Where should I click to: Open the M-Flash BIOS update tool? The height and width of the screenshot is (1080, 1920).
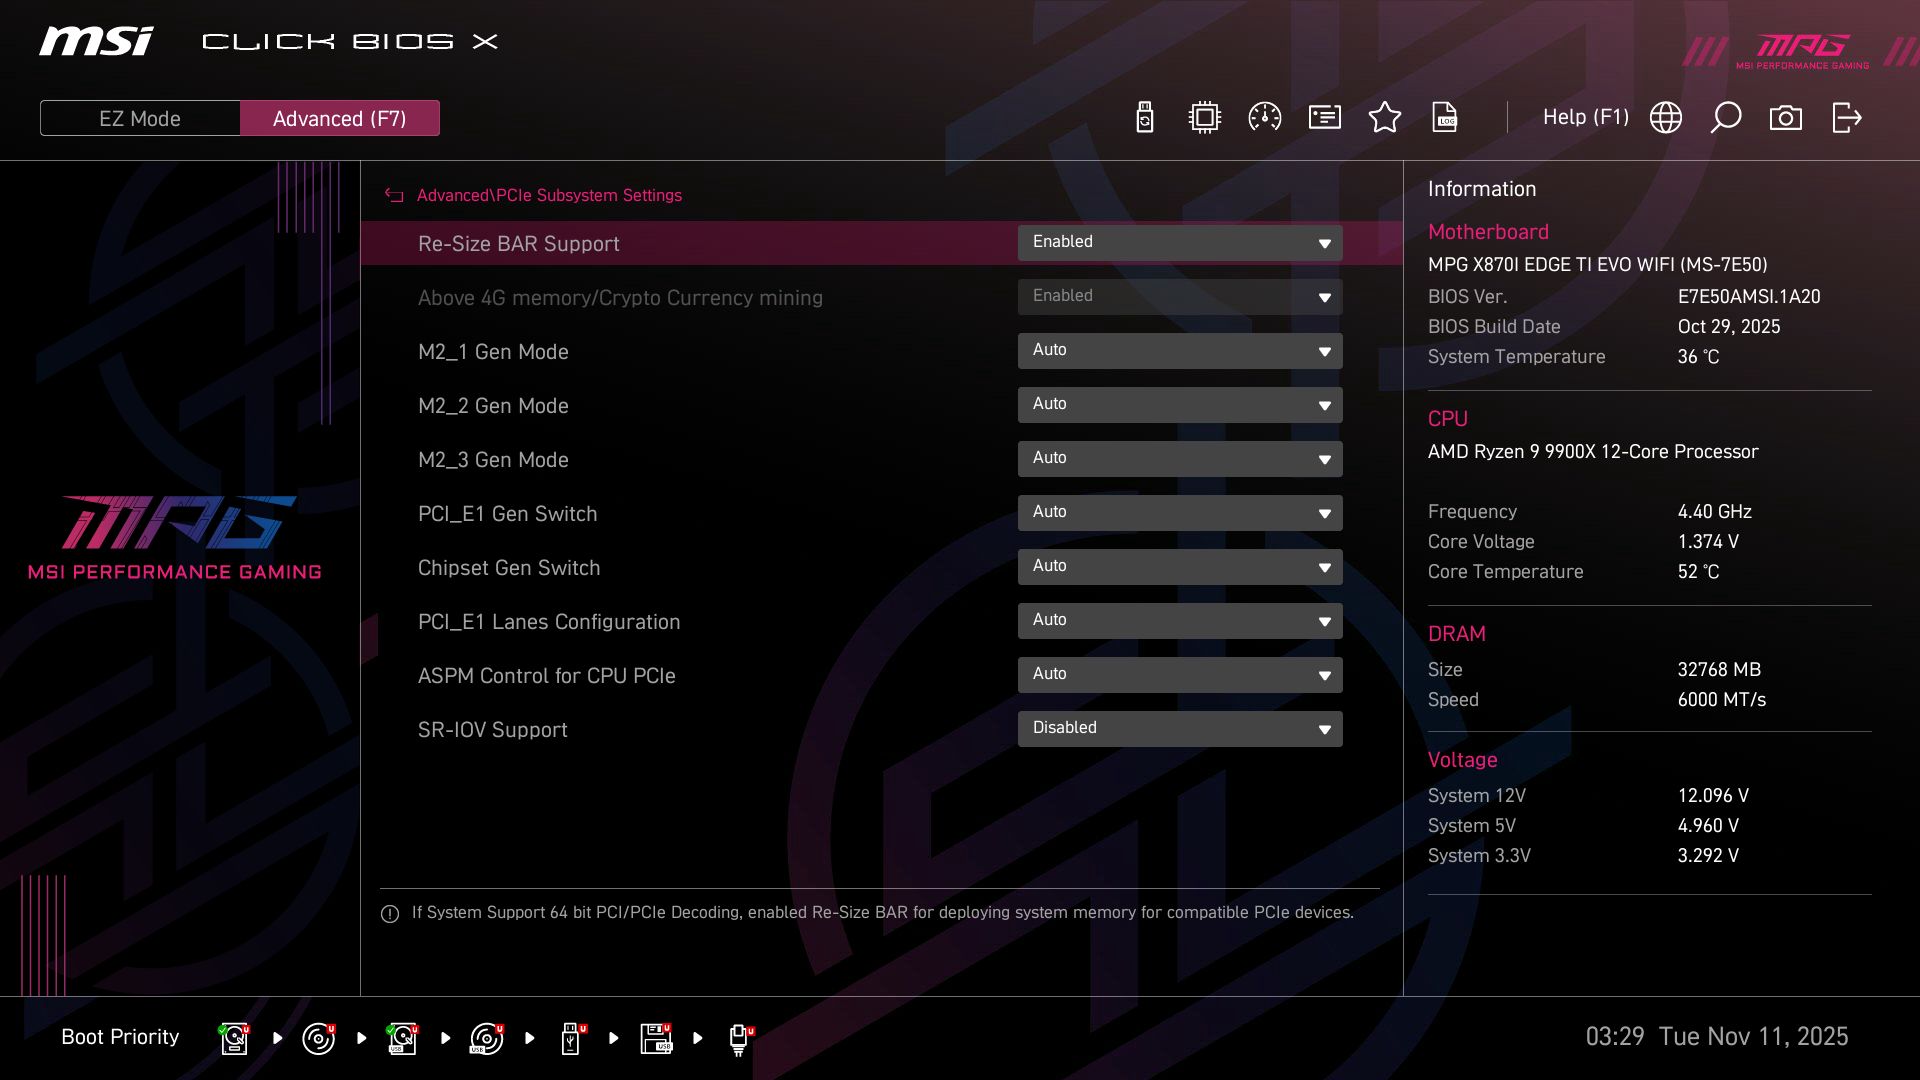click(1143, 117)
